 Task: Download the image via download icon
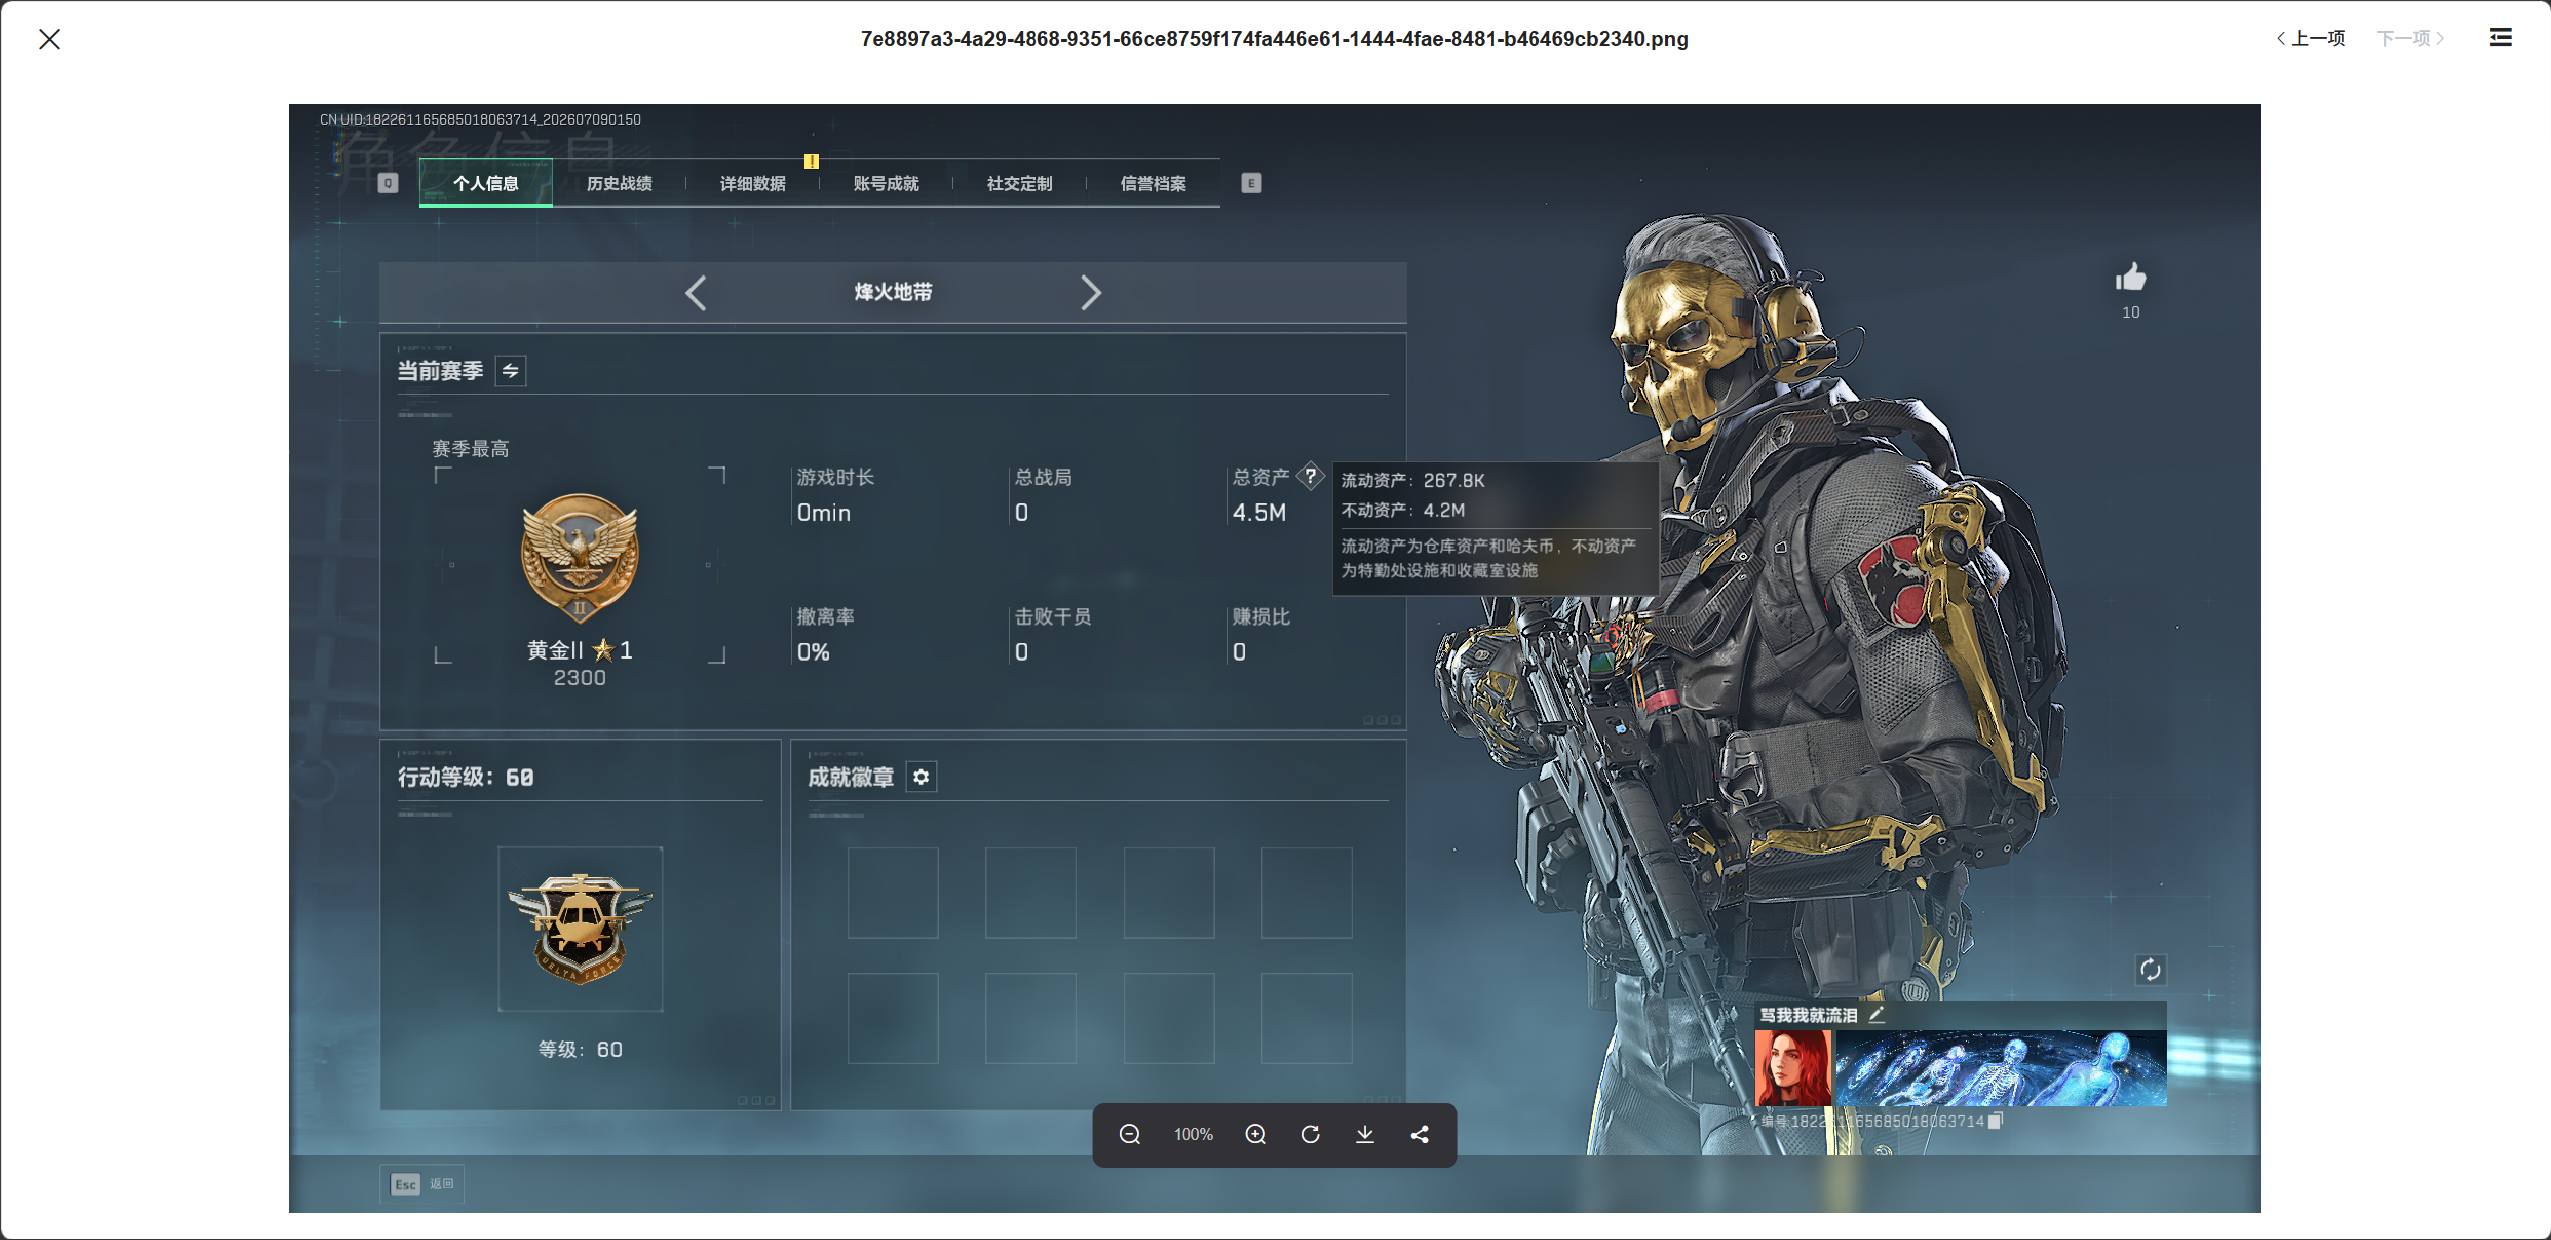pyautogui.click(x=1364, y=1134)
